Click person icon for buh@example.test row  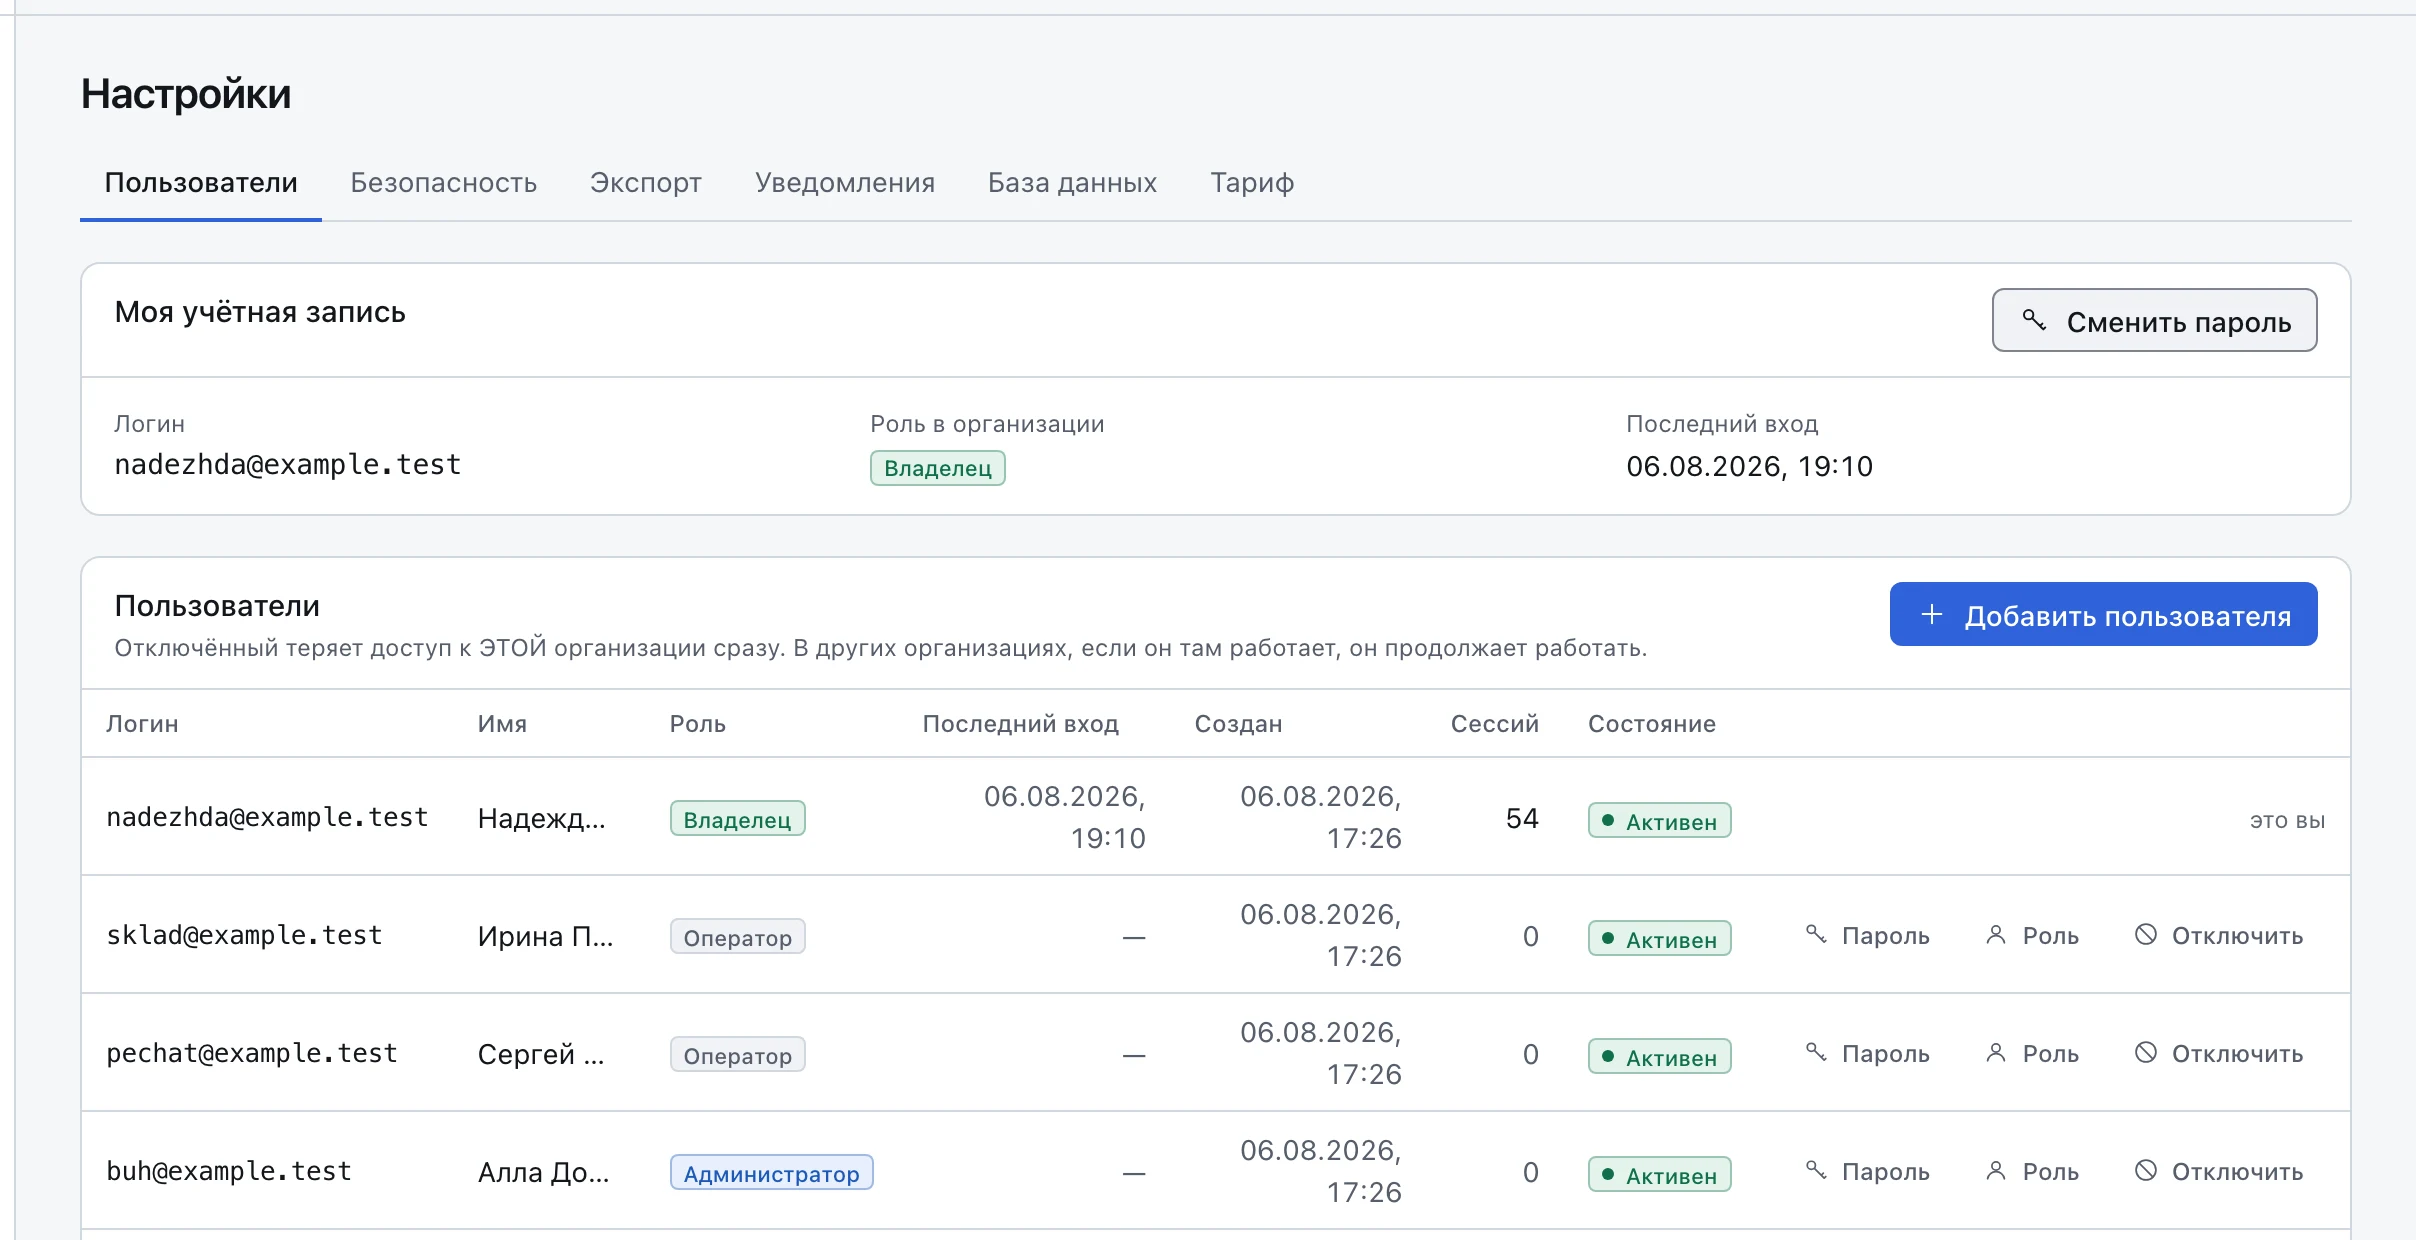(x=1996, y=1170)
